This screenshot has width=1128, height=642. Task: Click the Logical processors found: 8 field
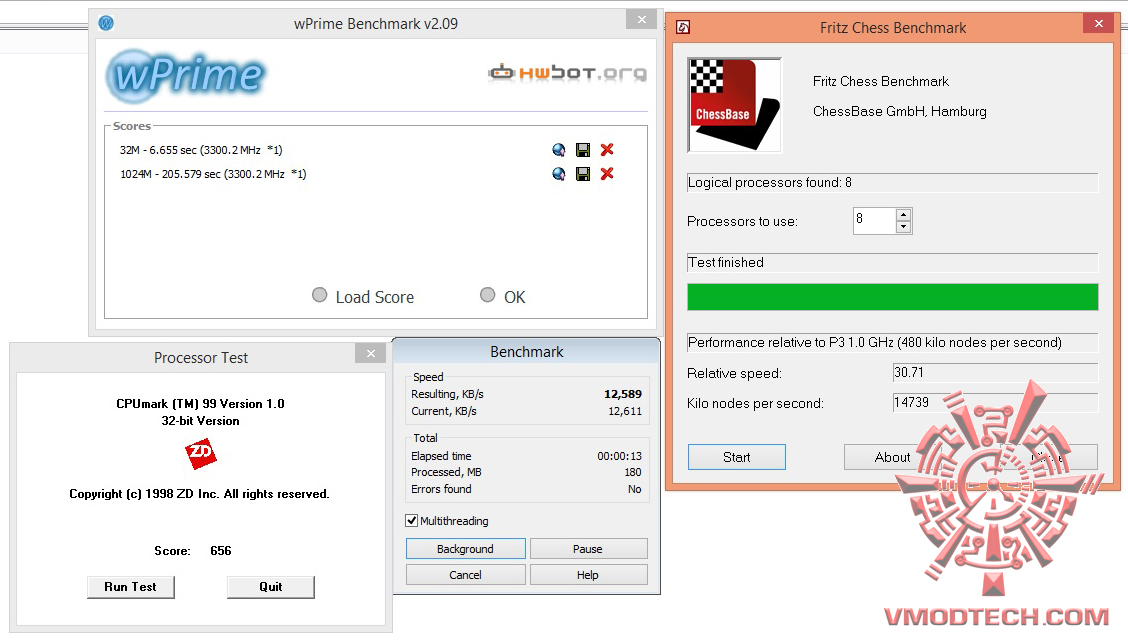(x=893, y=183)
